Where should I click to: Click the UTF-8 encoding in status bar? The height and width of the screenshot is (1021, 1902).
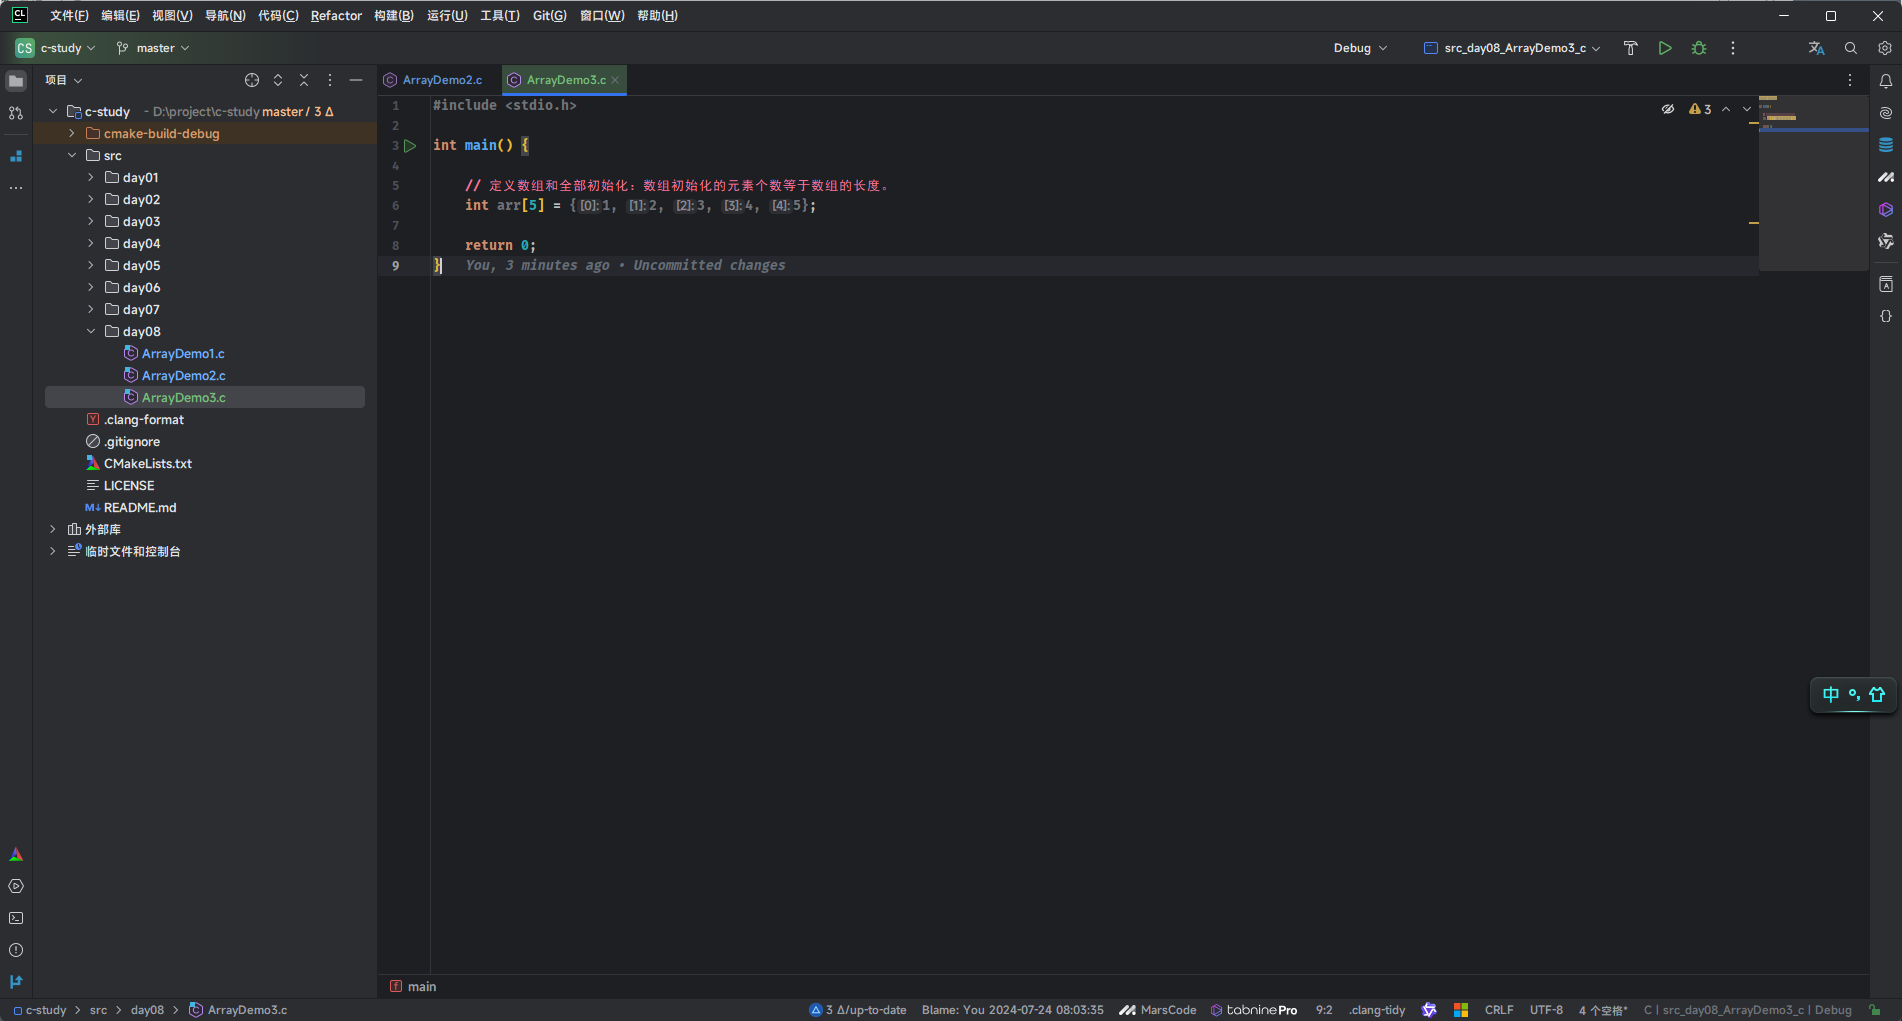click(1546, 1010)
